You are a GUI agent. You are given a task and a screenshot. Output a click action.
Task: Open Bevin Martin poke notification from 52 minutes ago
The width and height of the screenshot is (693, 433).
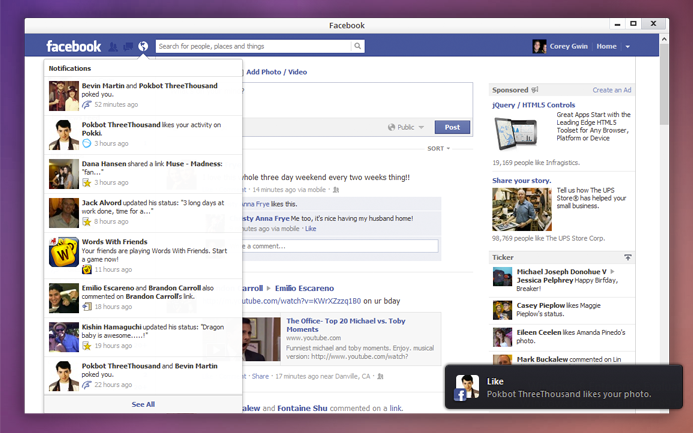point(143,96)
